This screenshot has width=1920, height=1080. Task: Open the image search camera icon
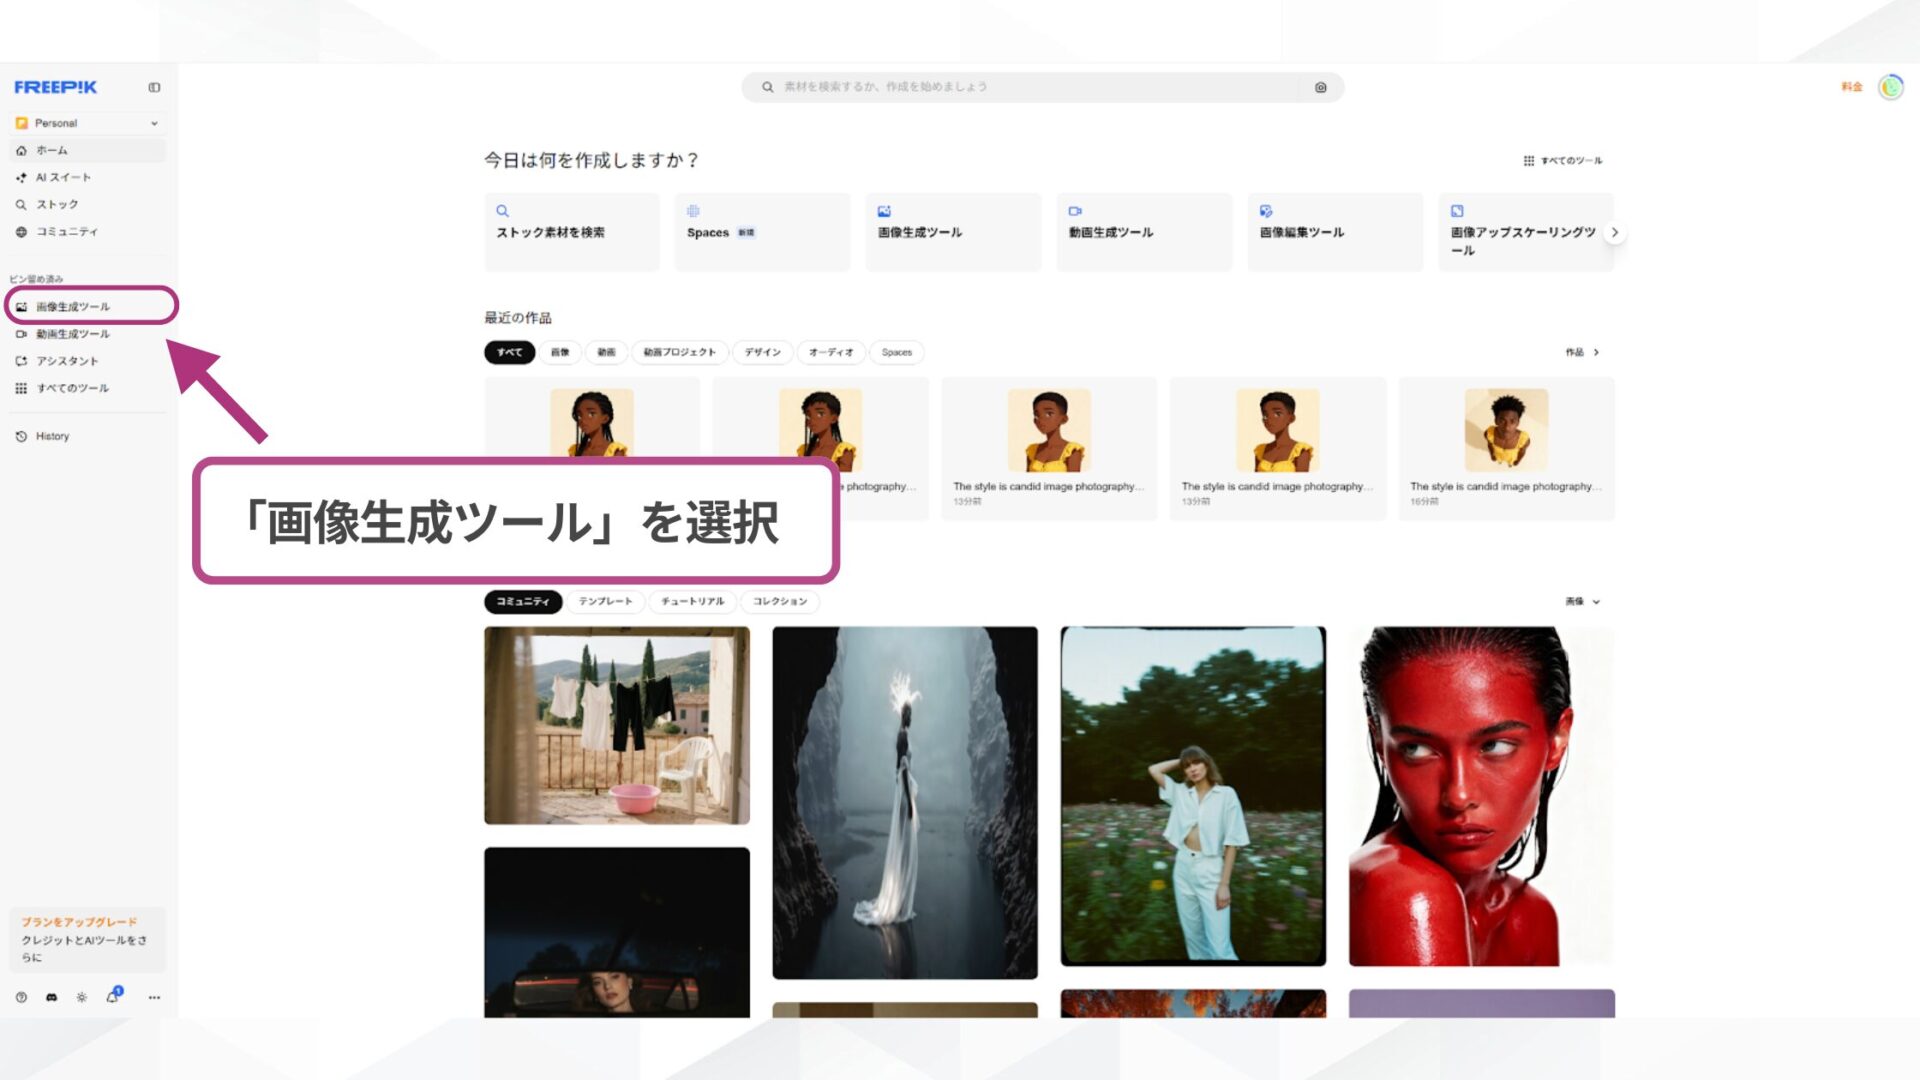(x=1320, y=87)
